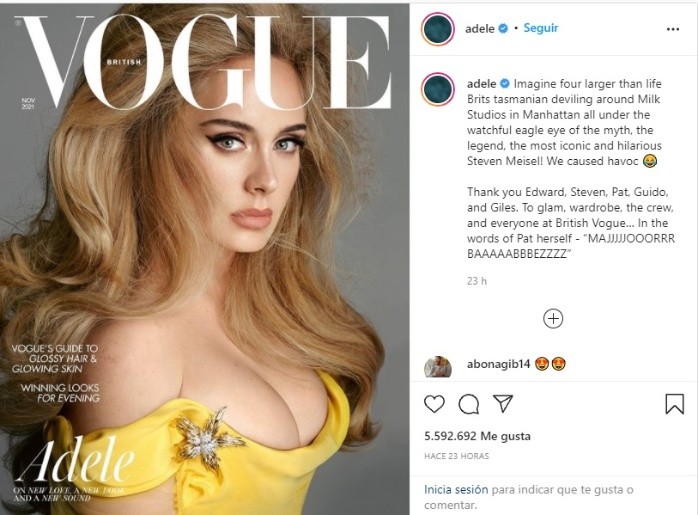698x515 pixels.
Task: Click adele username in the caption
Action: 481,84
